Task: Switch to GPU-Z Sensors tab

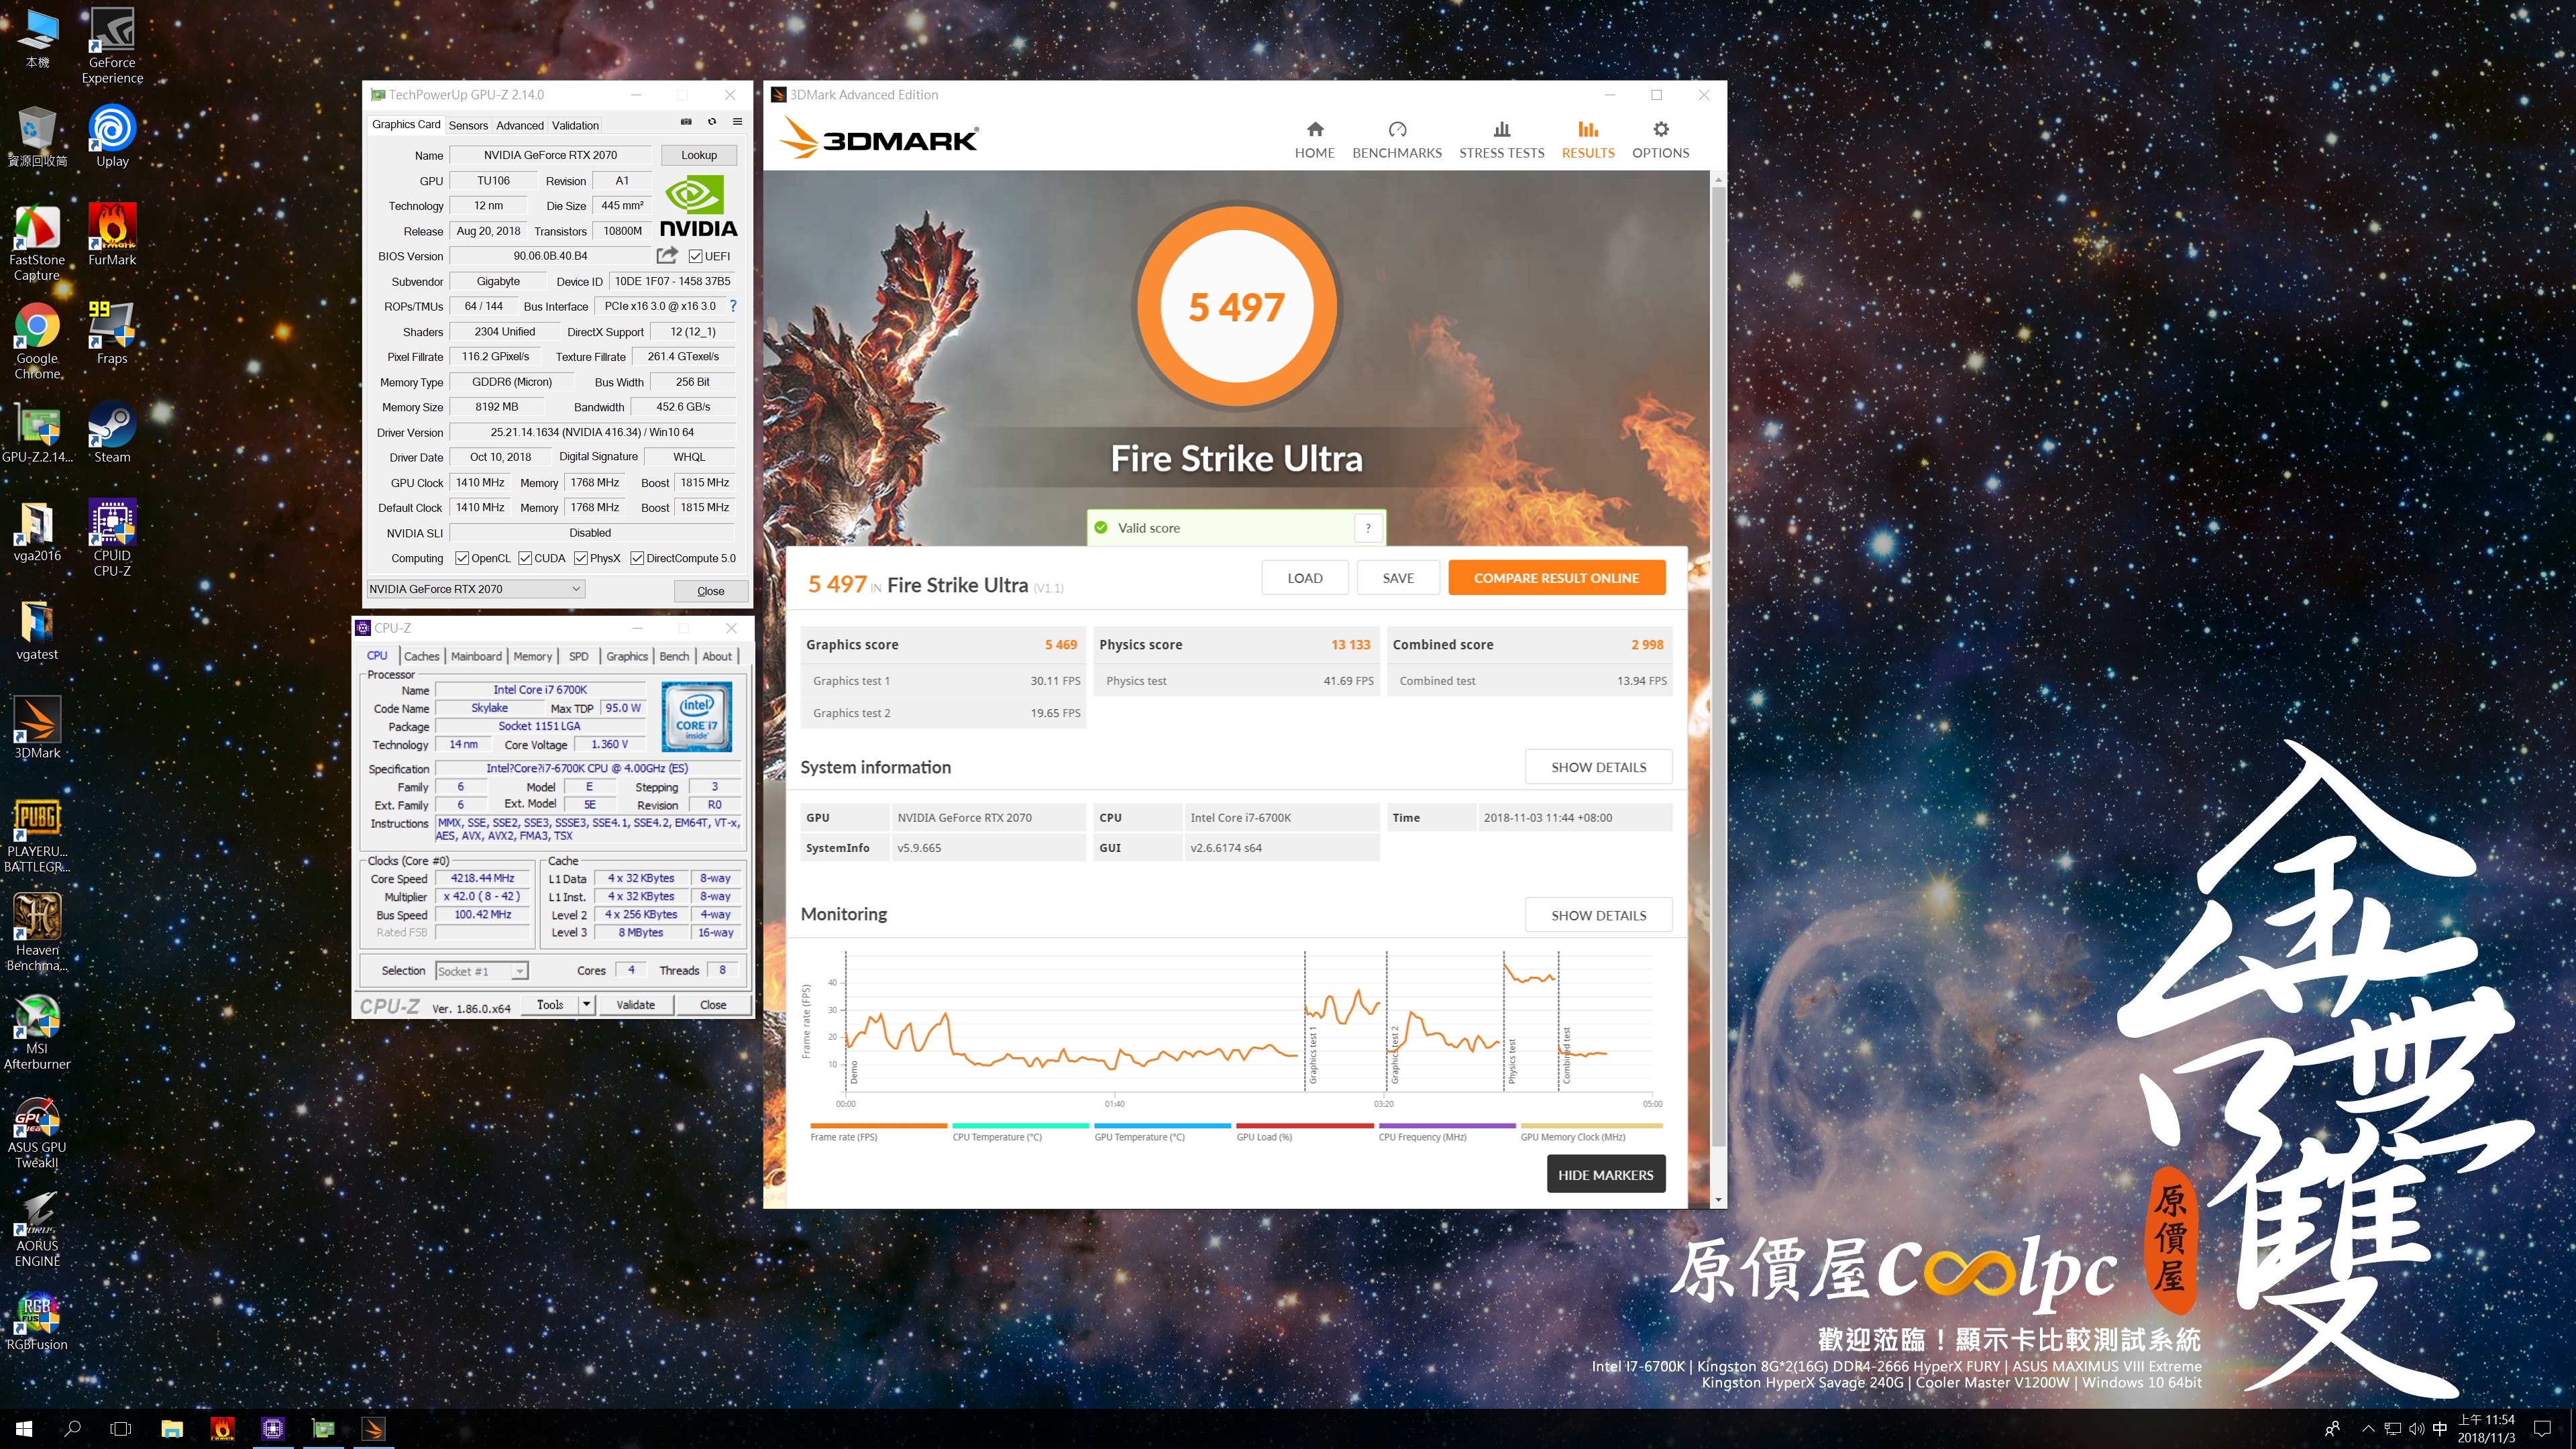Action: pyautogui.click(x=468, y=125)
